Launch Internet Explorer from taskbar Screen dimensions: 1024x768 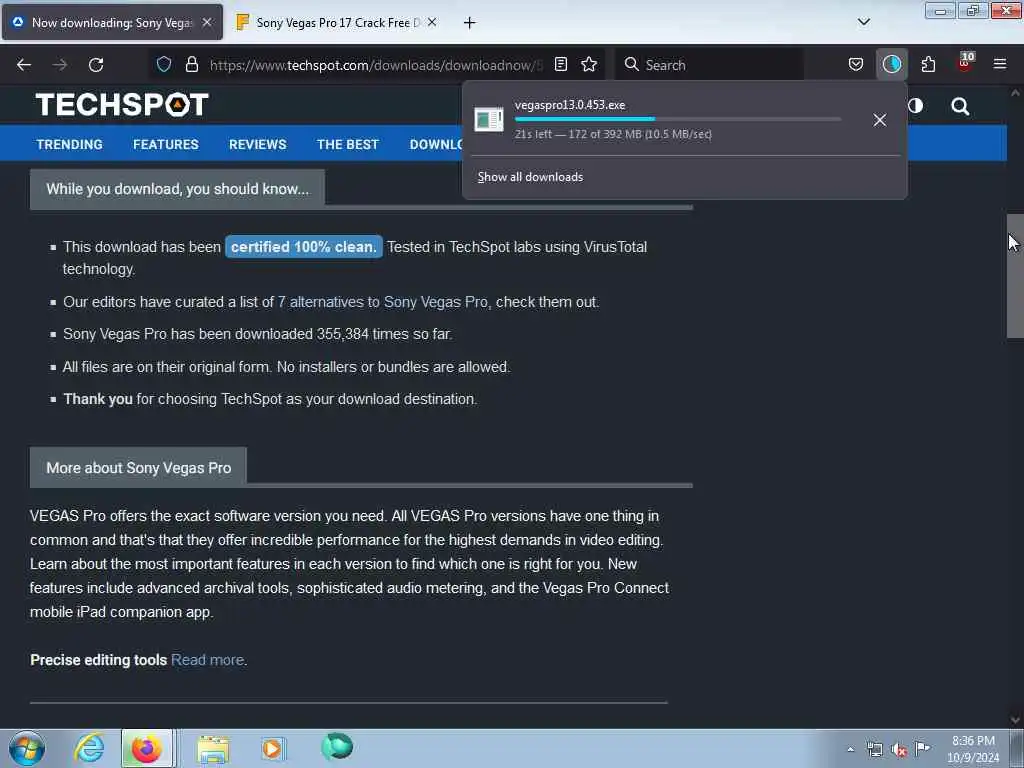(x=89, y=748)
